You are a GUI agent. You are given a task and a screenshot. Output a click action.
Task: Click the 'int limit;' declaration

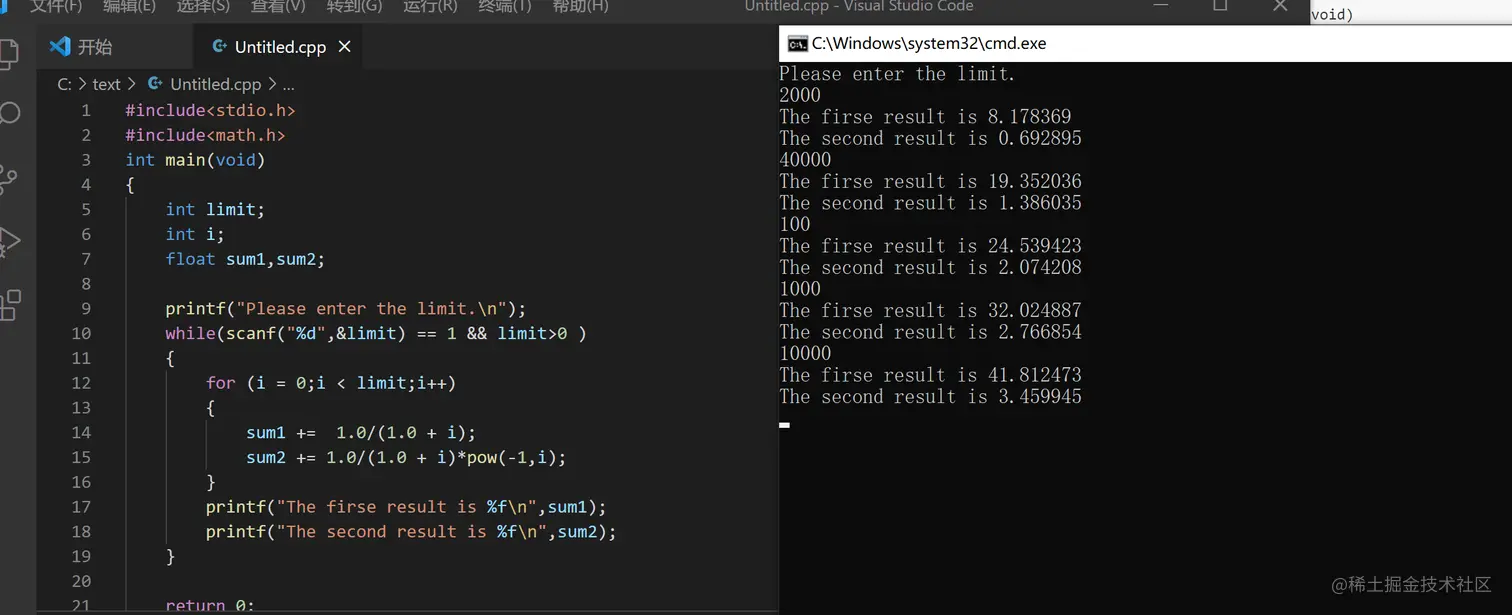tap(215, 209)
